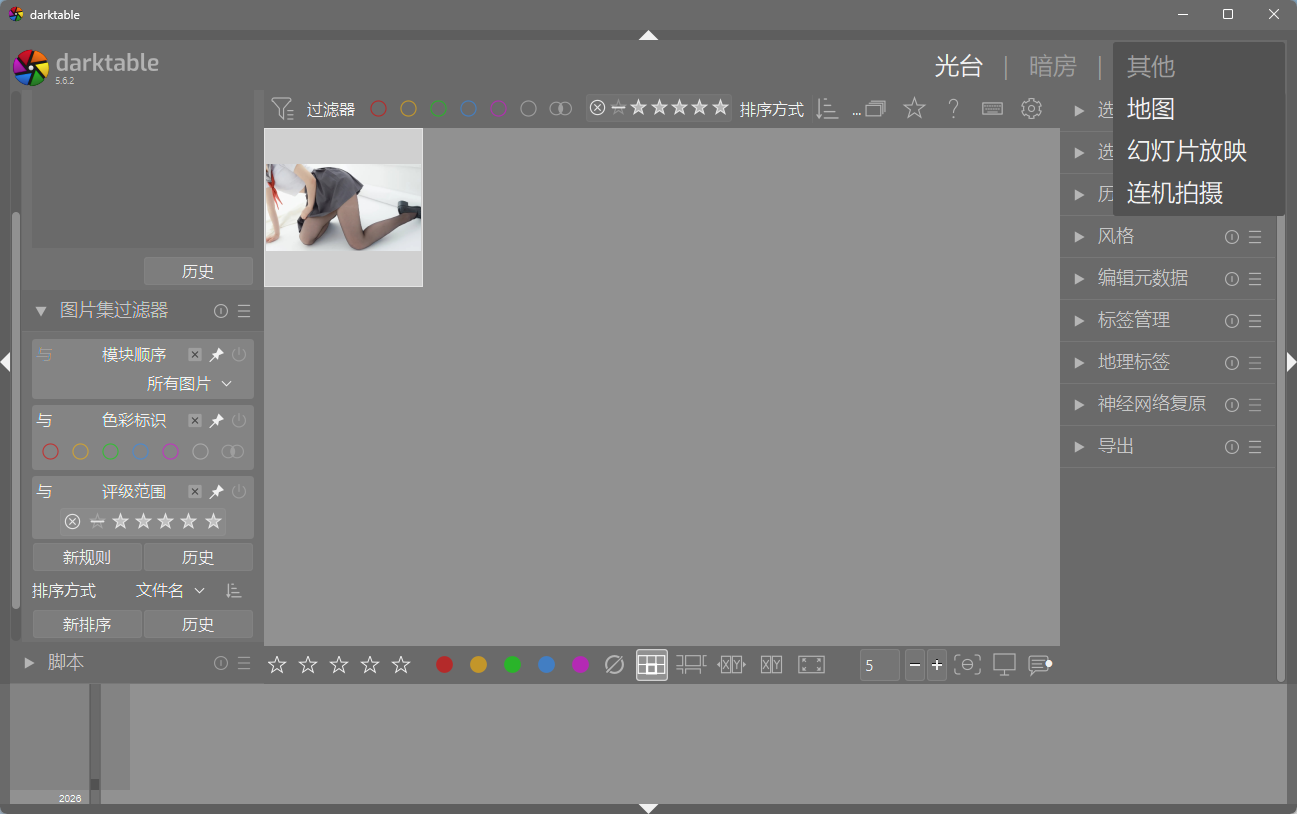Apply the green color label in bottom toolbar
The image size is (1297, 814).
[x=513, y=665]
